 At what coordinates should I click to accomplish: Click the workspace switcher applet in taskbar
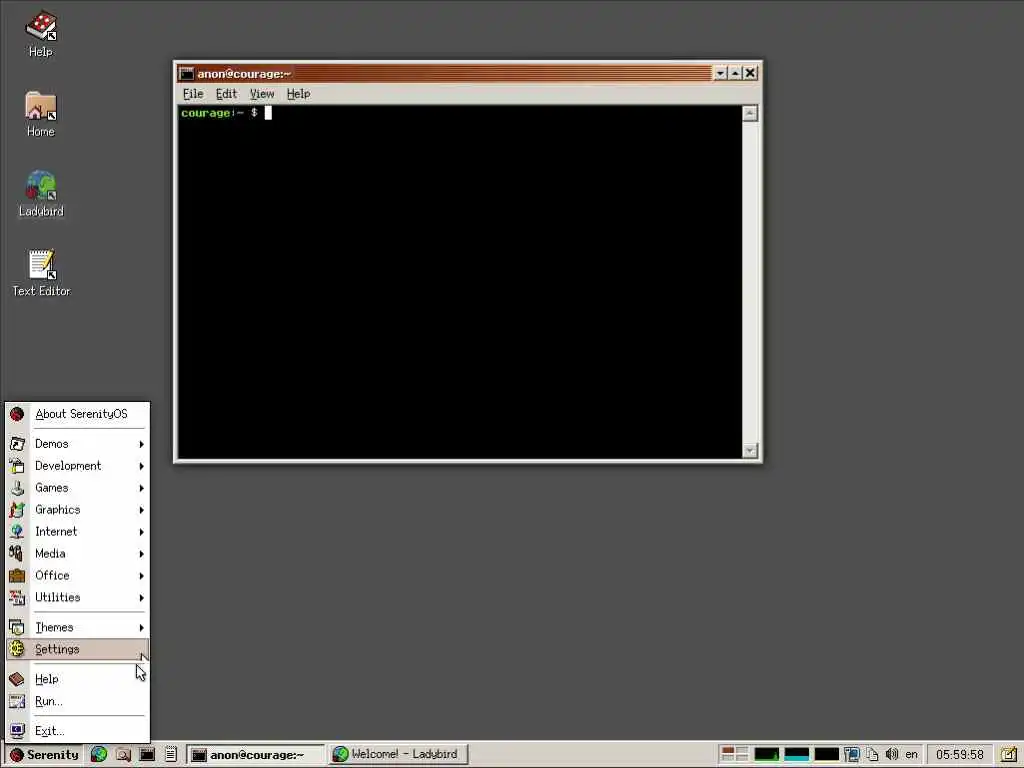tap(735, 754)
